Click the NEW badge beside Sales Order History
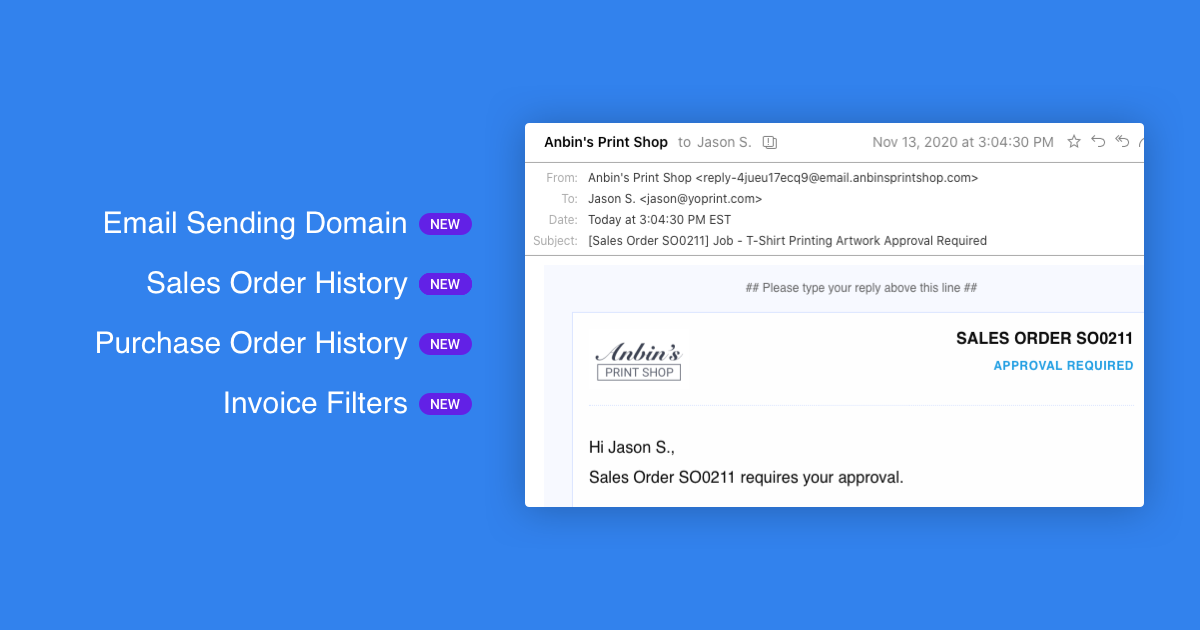This screenshot has width=1200, height=630. (445, 284)
